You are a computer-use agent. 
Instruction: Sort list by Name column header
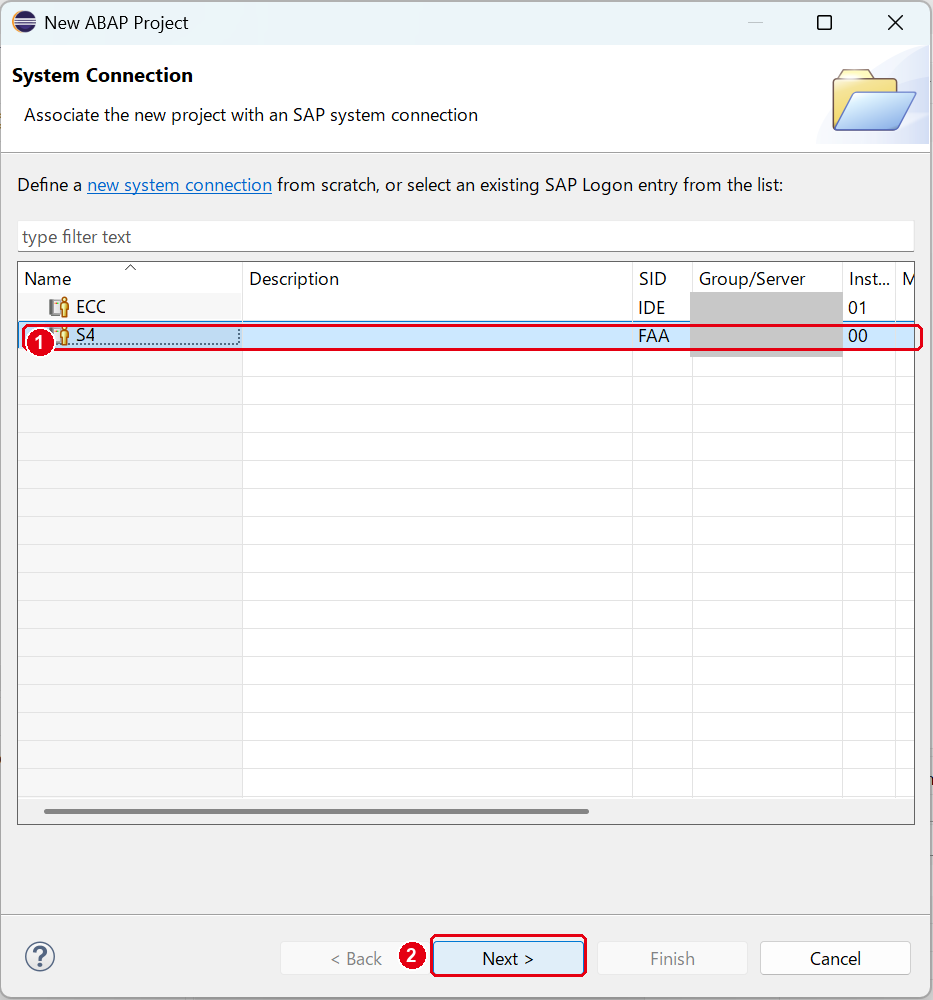click(130, 279)
